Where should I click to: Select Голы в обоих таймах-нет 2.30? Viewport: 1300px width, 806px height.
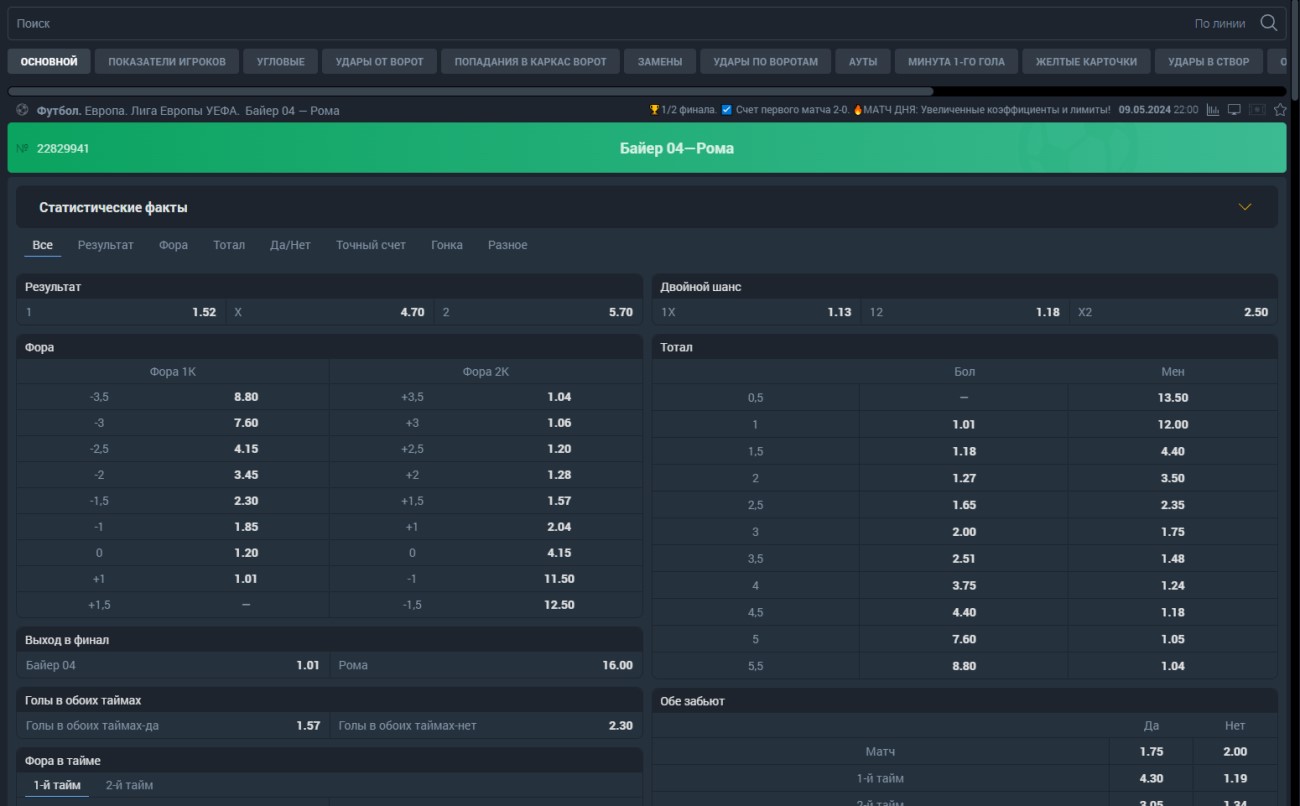[x=486, y=726]
